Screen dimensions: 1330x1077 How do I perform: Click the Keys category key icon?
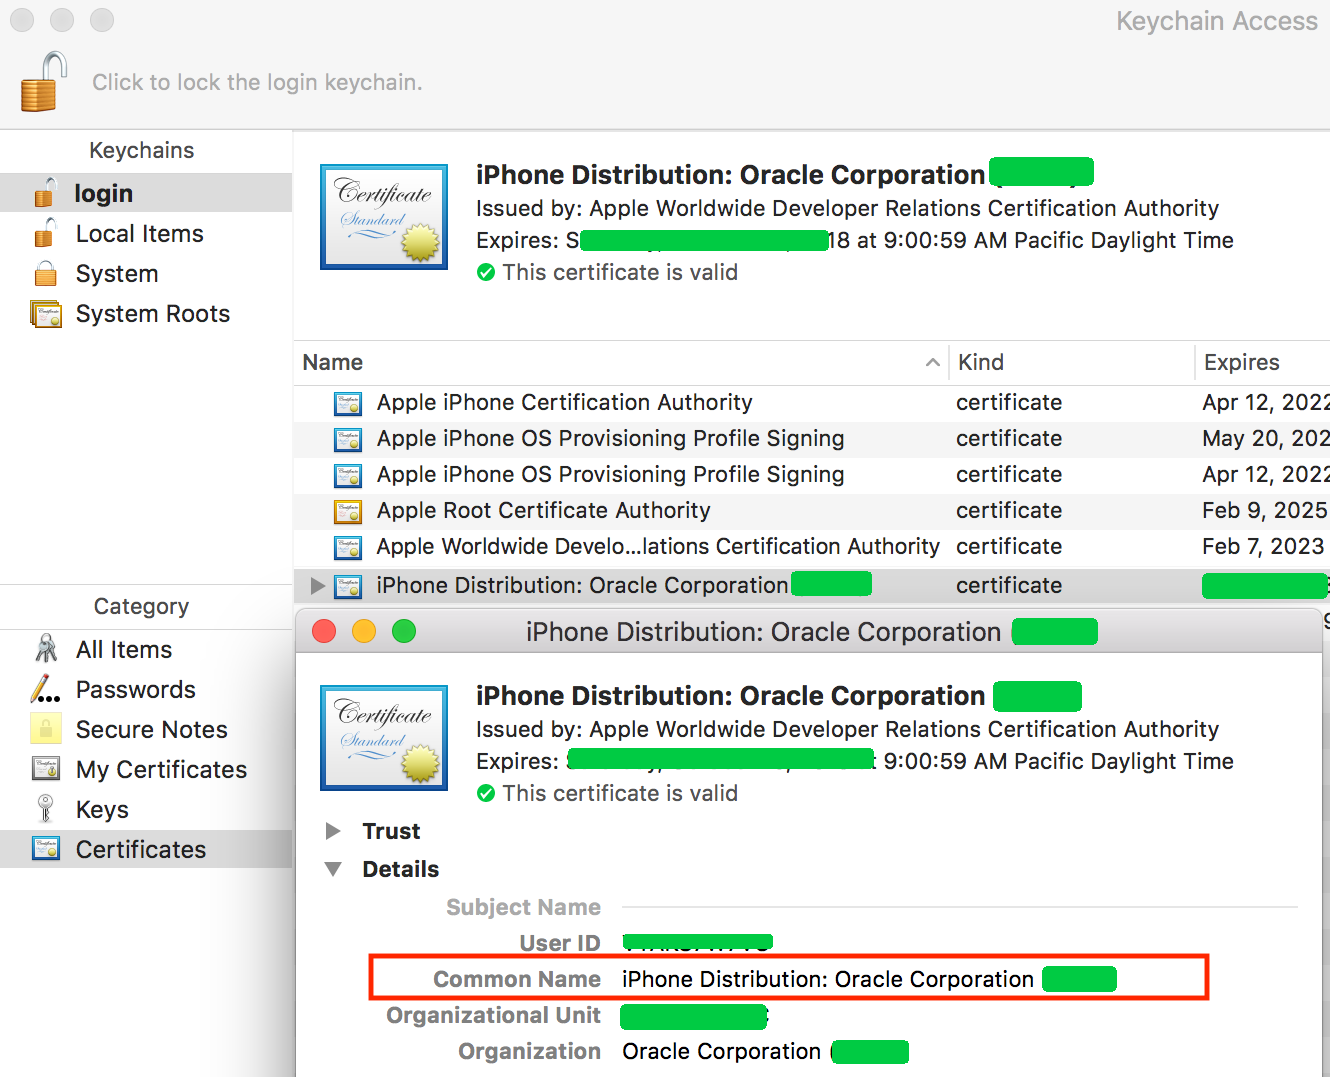tap(45, 808)
